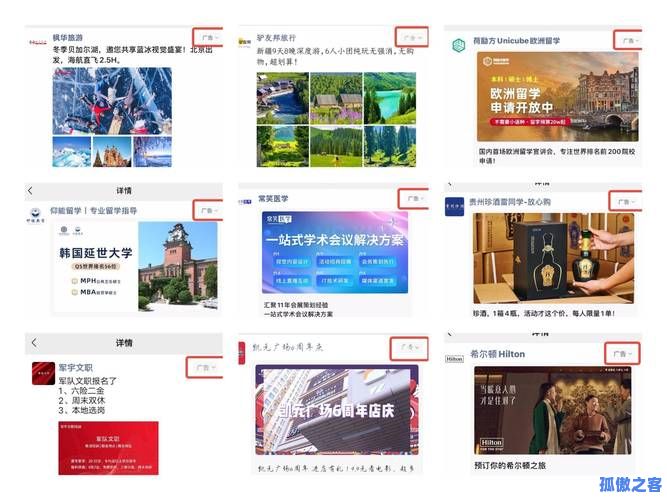Open Hilton hotel scene ad image
Viewport: 667px width, 500px height.
click(553, 410)
